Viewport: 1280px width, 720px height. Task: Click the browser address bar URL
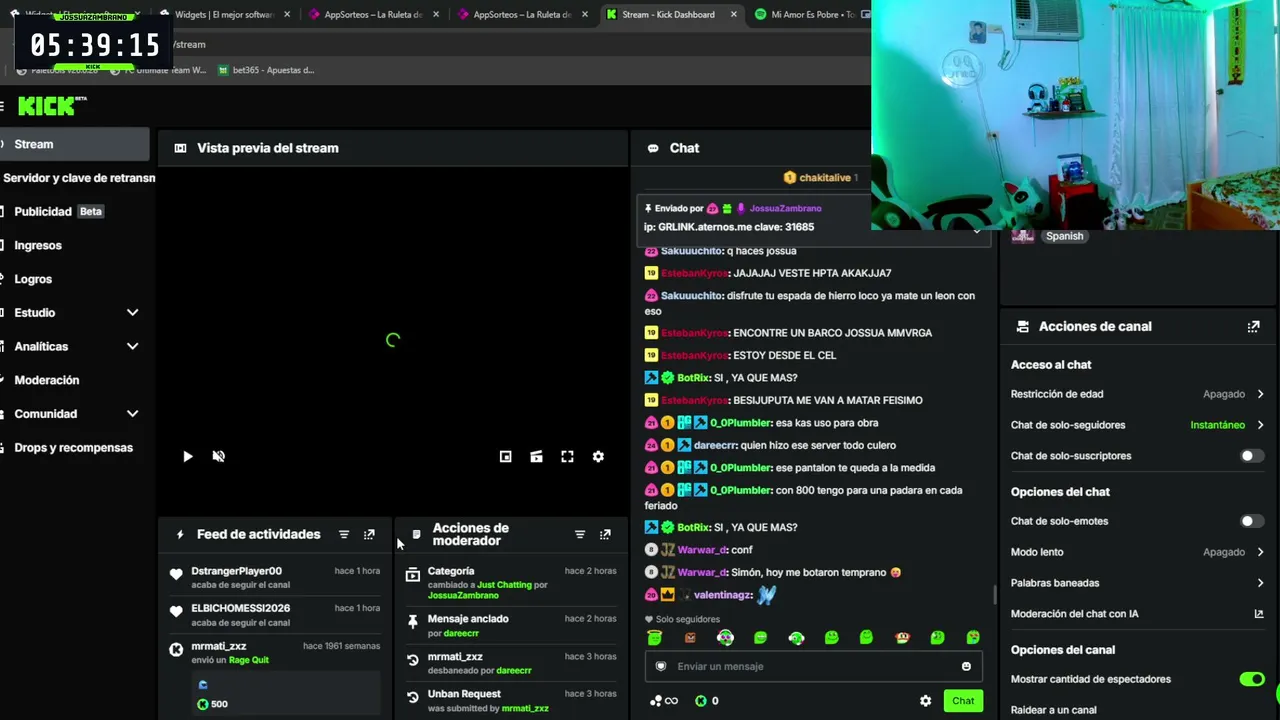(x=190, y=44)
